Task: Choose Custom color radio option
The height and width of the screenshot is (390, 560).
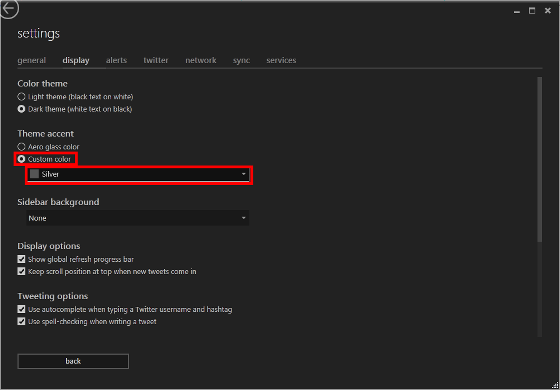Action: [21, 159]
